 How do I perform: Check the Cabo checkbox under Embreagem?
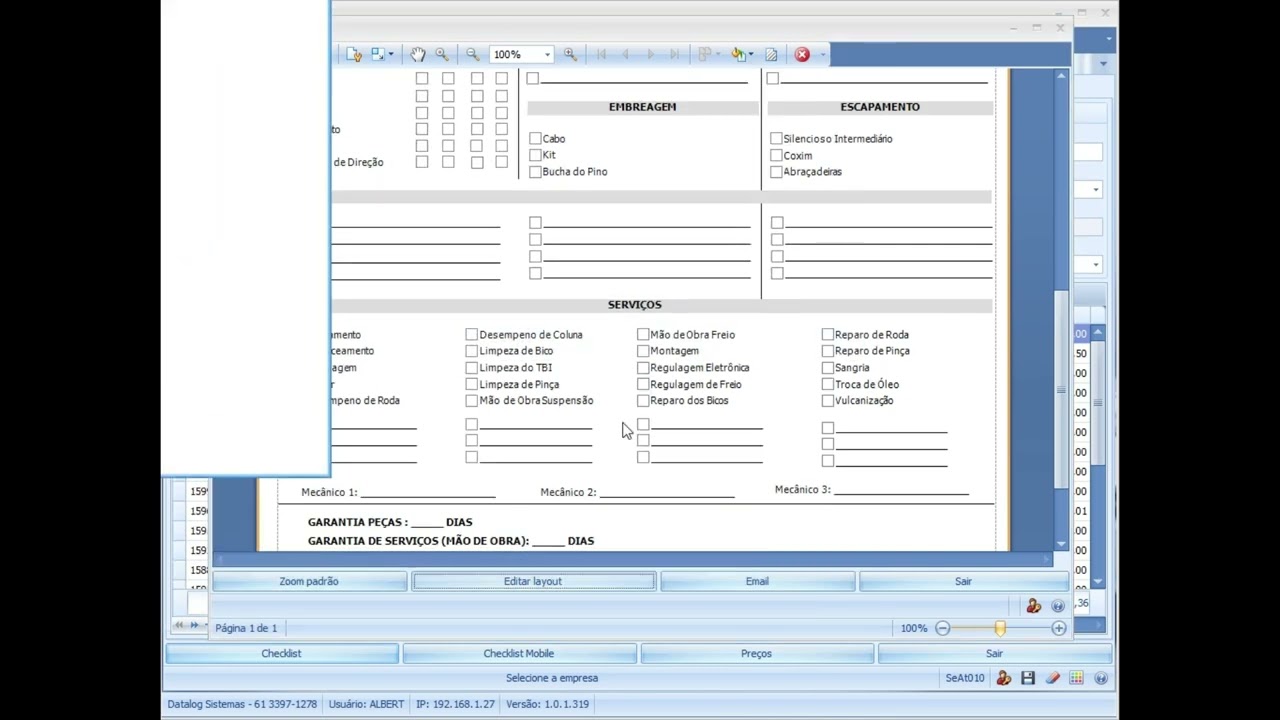tap(535, 139)
